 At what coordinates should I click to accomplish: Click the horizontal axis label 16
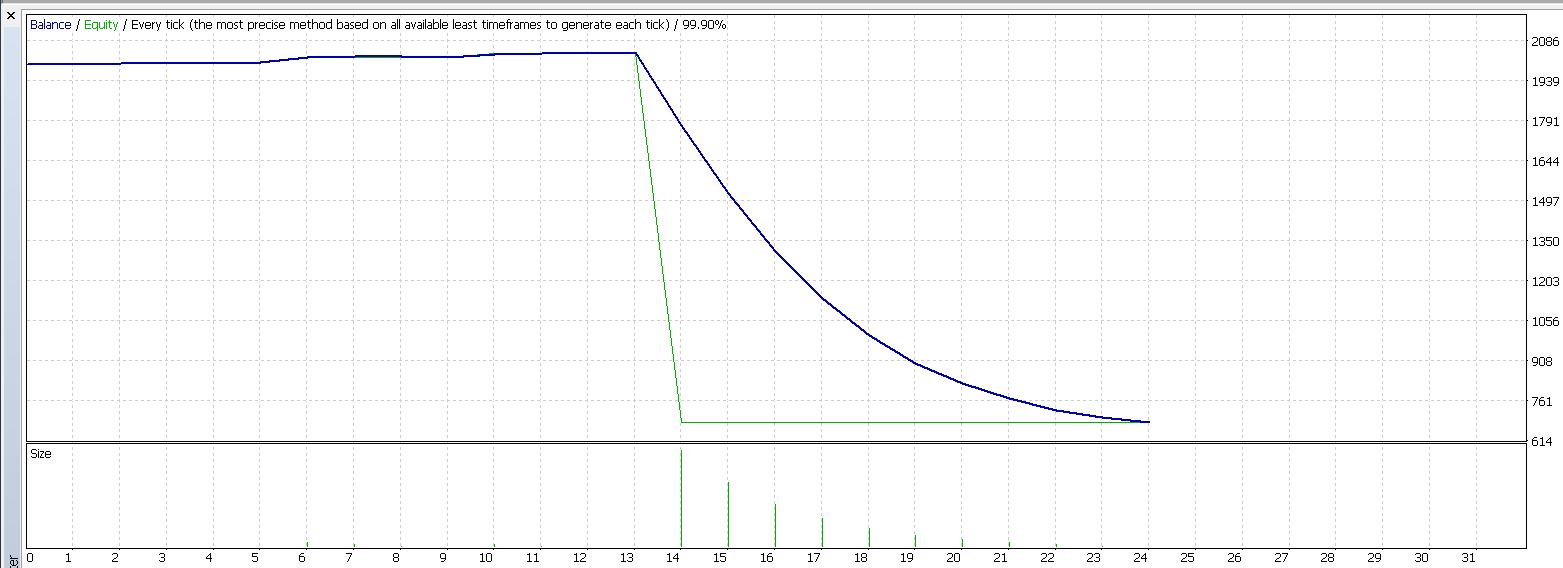[768, 558]
